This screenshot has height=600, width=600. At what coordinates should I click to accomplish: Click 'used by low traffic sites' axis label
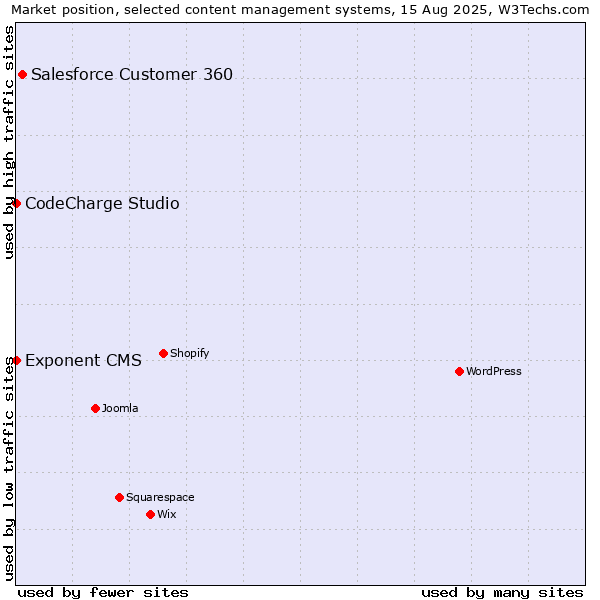tap(9, 469)
